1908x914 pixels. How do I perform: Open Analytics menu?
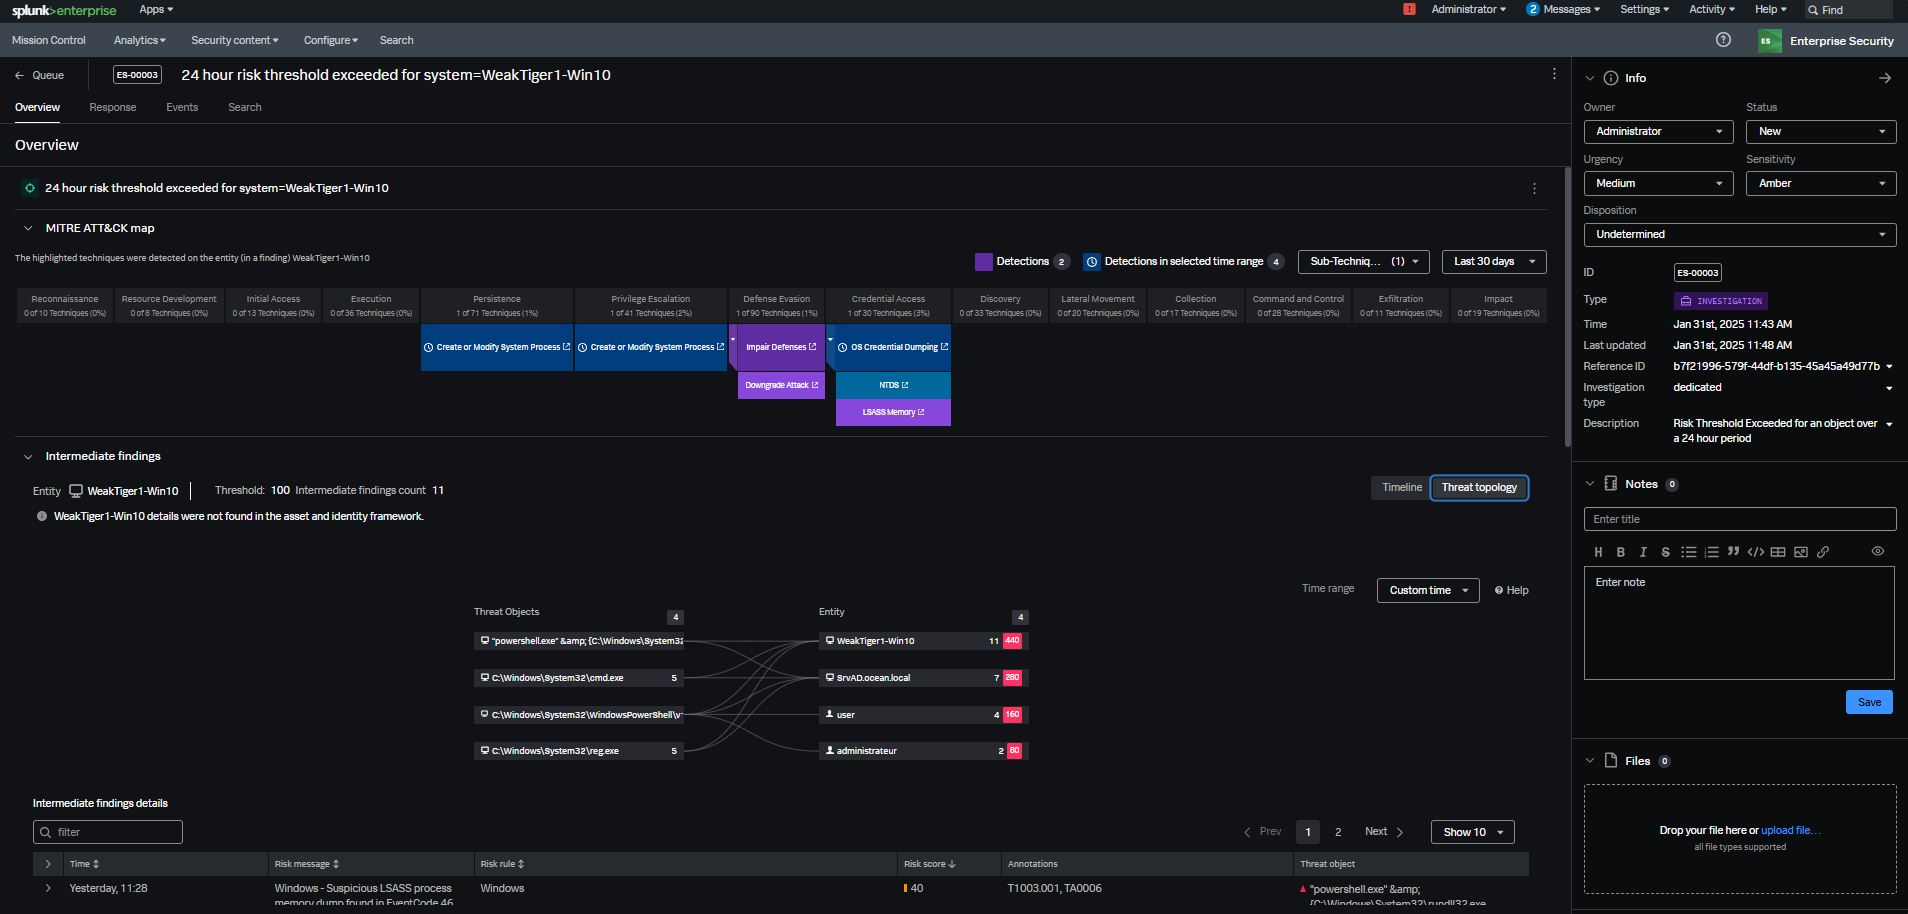140,40
